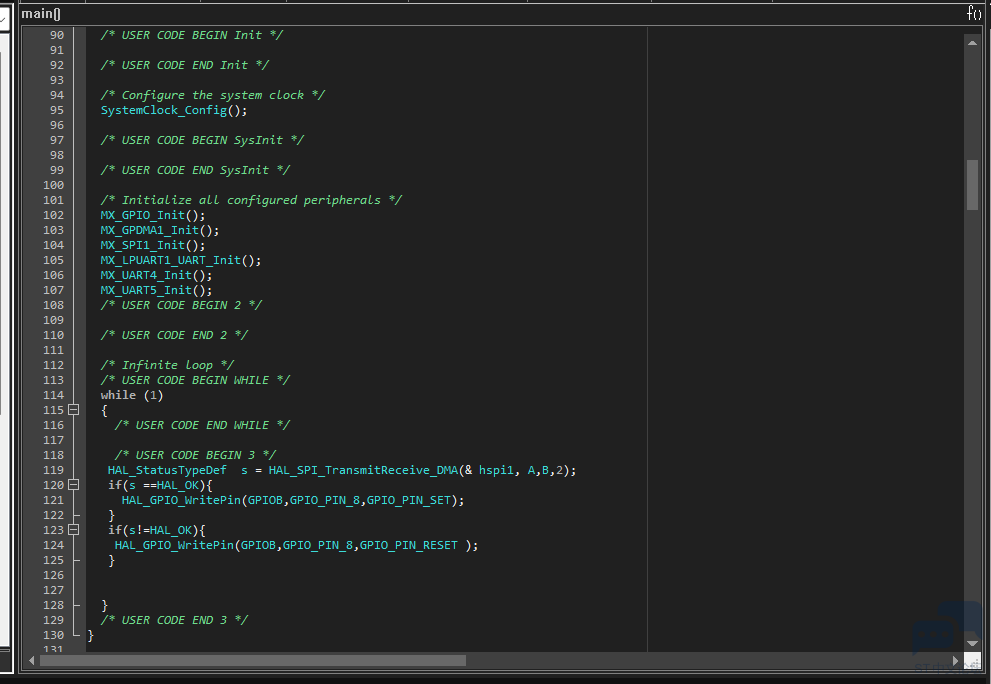
Task: Click the if(s ==HAL_OK) condition
Action: (x=160, y=485)
